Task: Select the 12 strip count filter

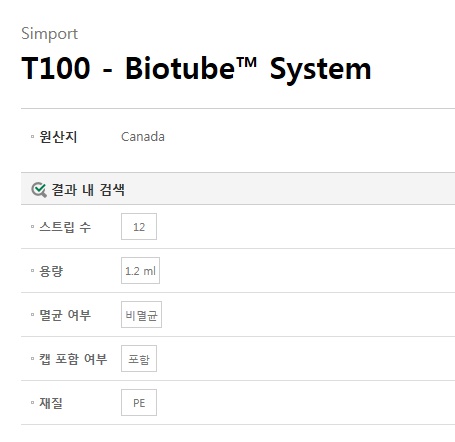Action: coord(139,227)
